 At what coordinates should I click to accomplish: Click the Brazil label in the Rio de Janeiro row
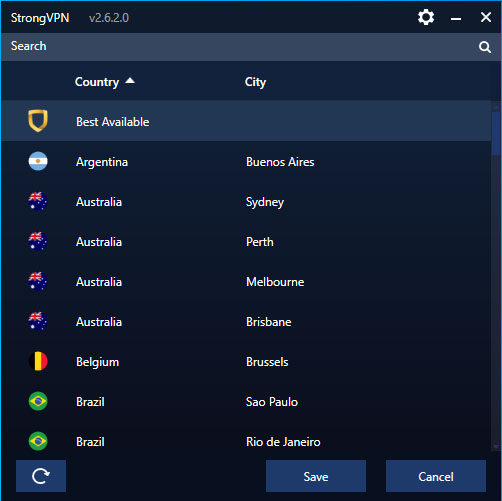coord(90,442)
